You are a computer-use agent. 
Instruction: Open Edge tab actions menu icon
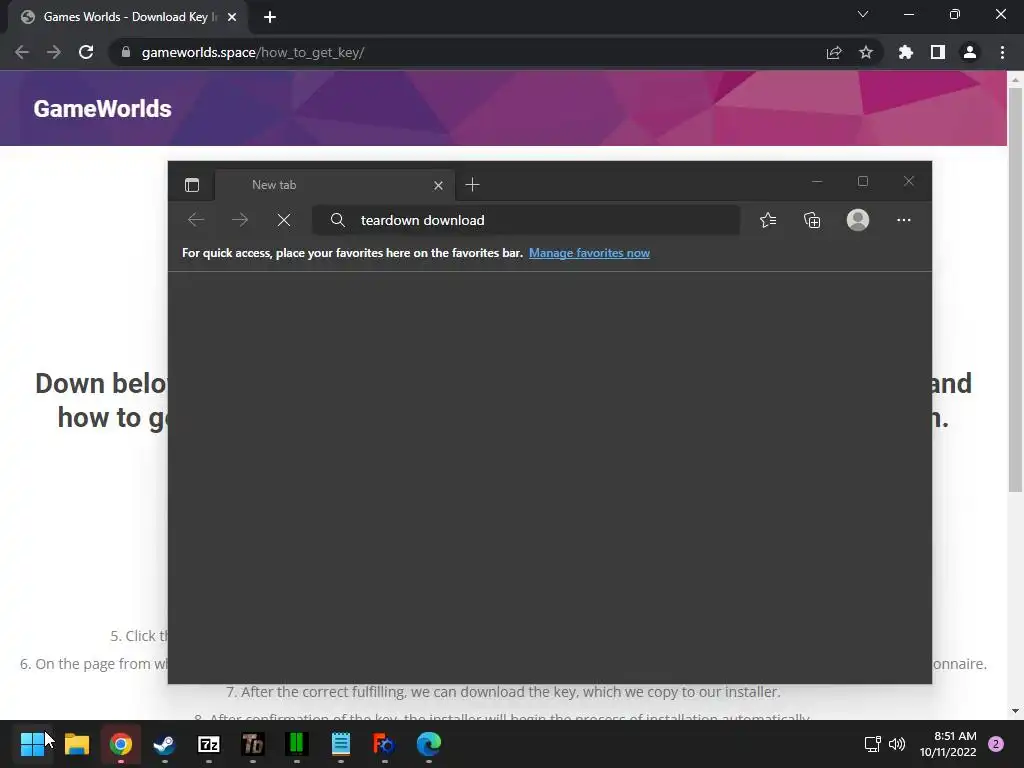tap(192, 185)
